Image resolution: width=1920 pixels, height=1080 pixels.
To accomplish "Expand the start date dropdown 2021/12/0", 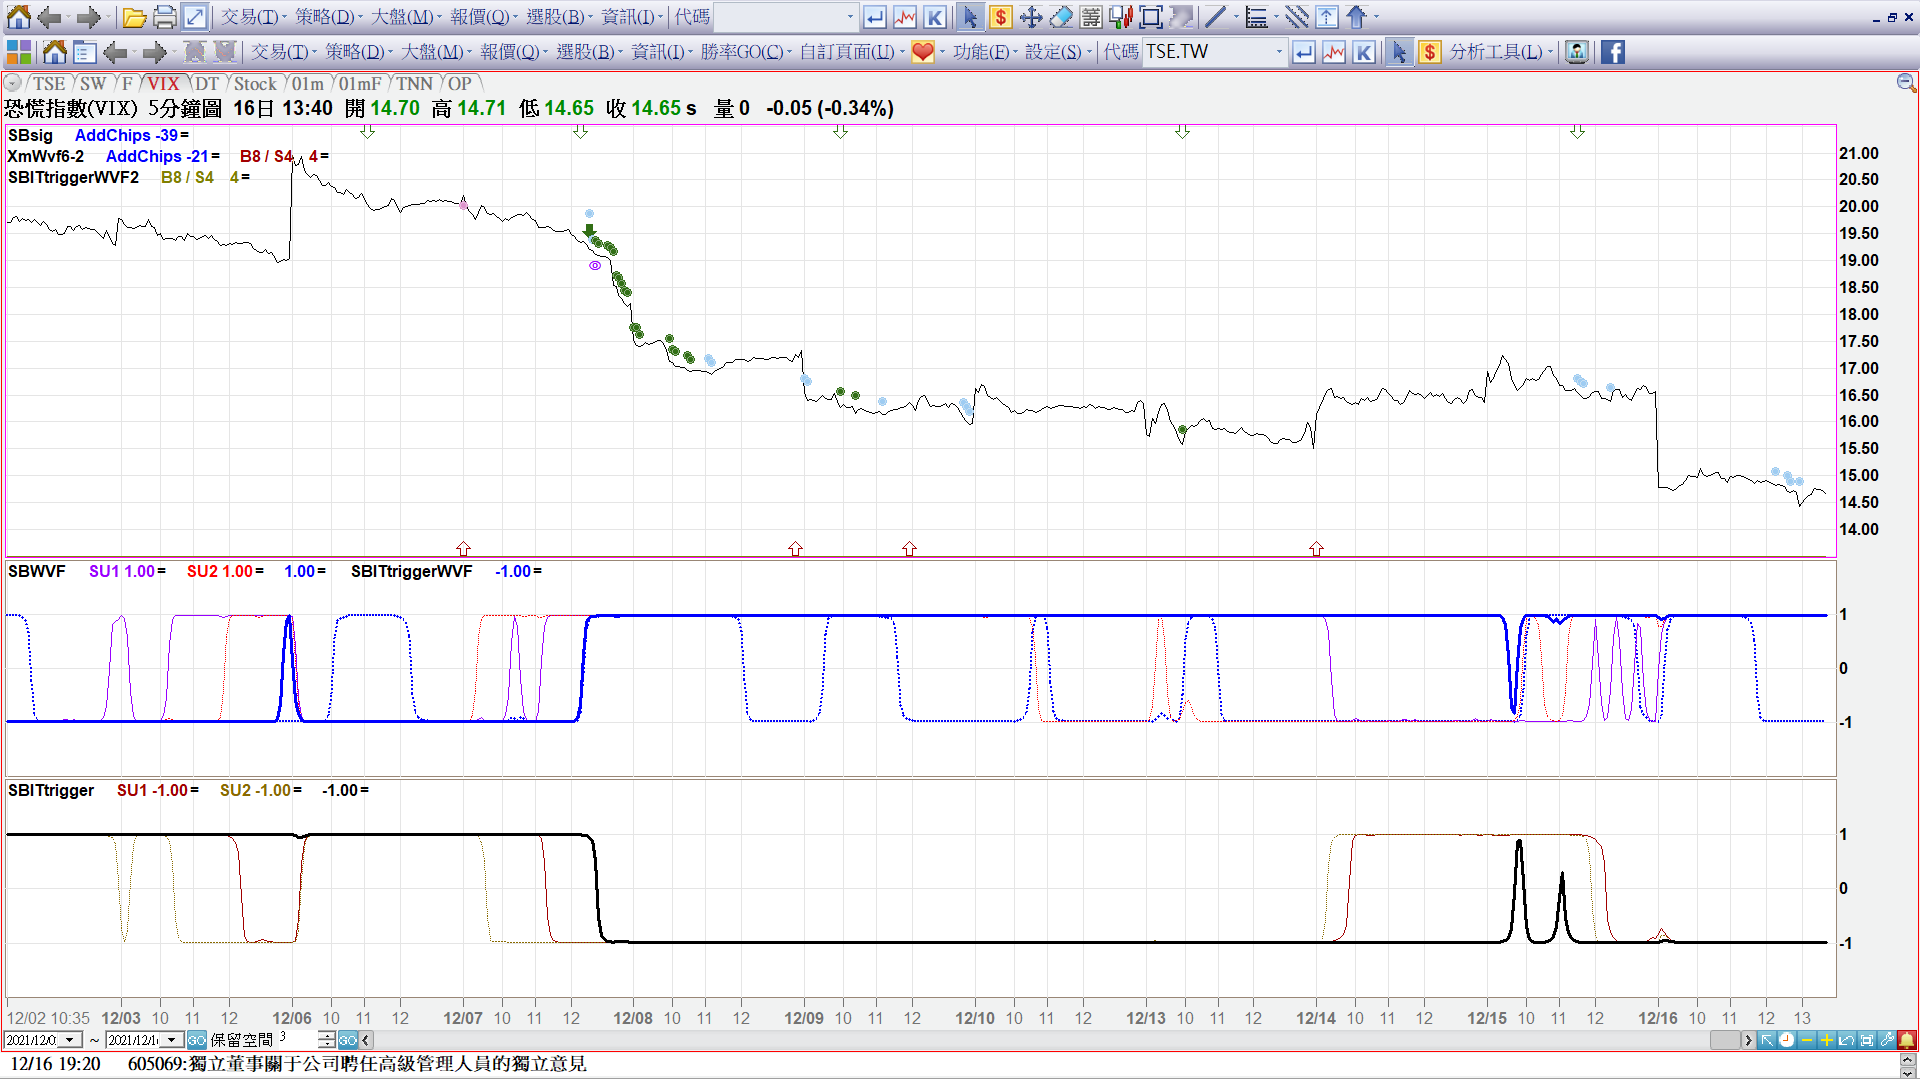I will coord(69,1040).
